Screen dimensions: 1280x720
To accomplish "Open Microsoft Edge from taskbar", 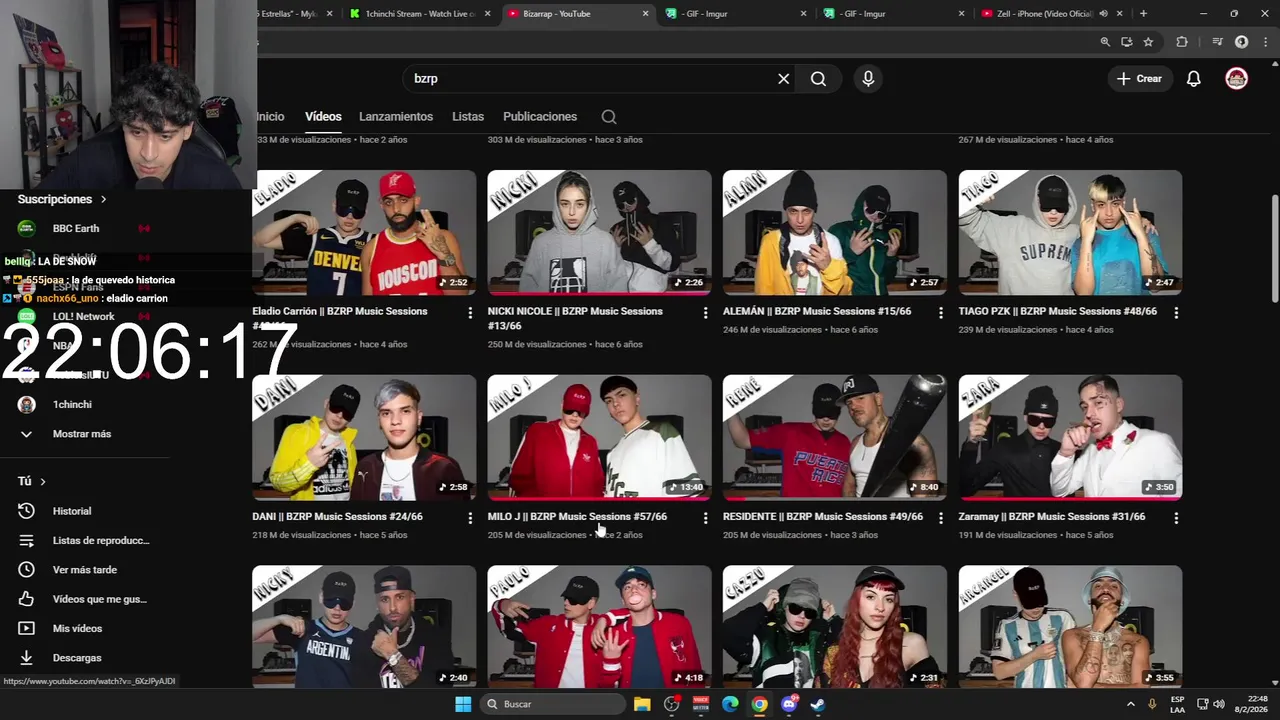I will (730, 704).
